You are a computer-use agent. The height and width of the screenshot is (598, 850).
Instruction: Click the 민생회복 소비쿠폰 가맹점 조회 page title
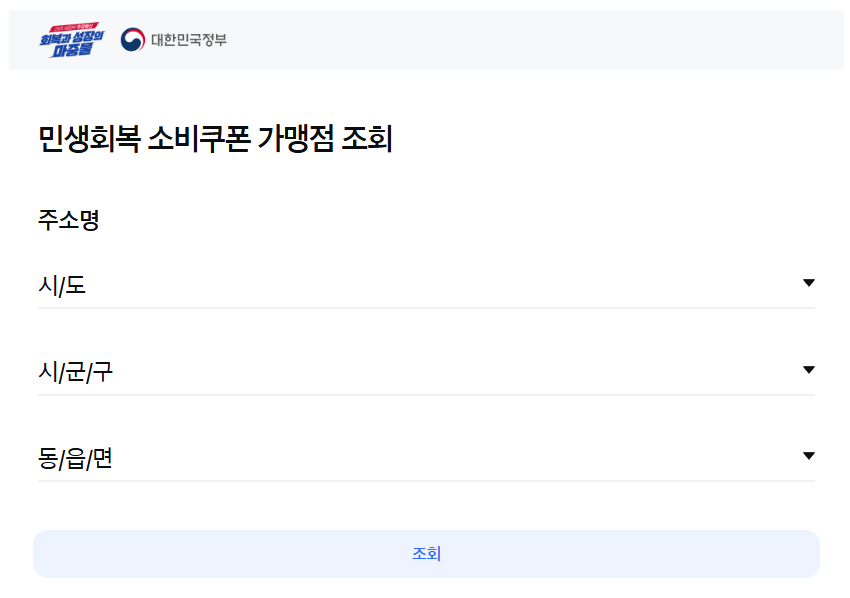point(216,139)
